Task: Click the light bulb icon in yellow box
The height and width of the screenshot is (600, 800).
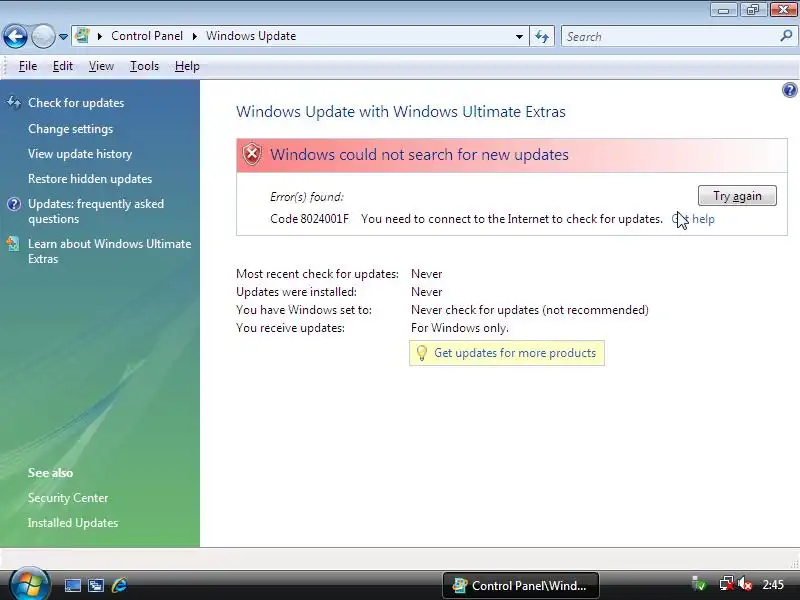Action: click(x=421, y=353)
